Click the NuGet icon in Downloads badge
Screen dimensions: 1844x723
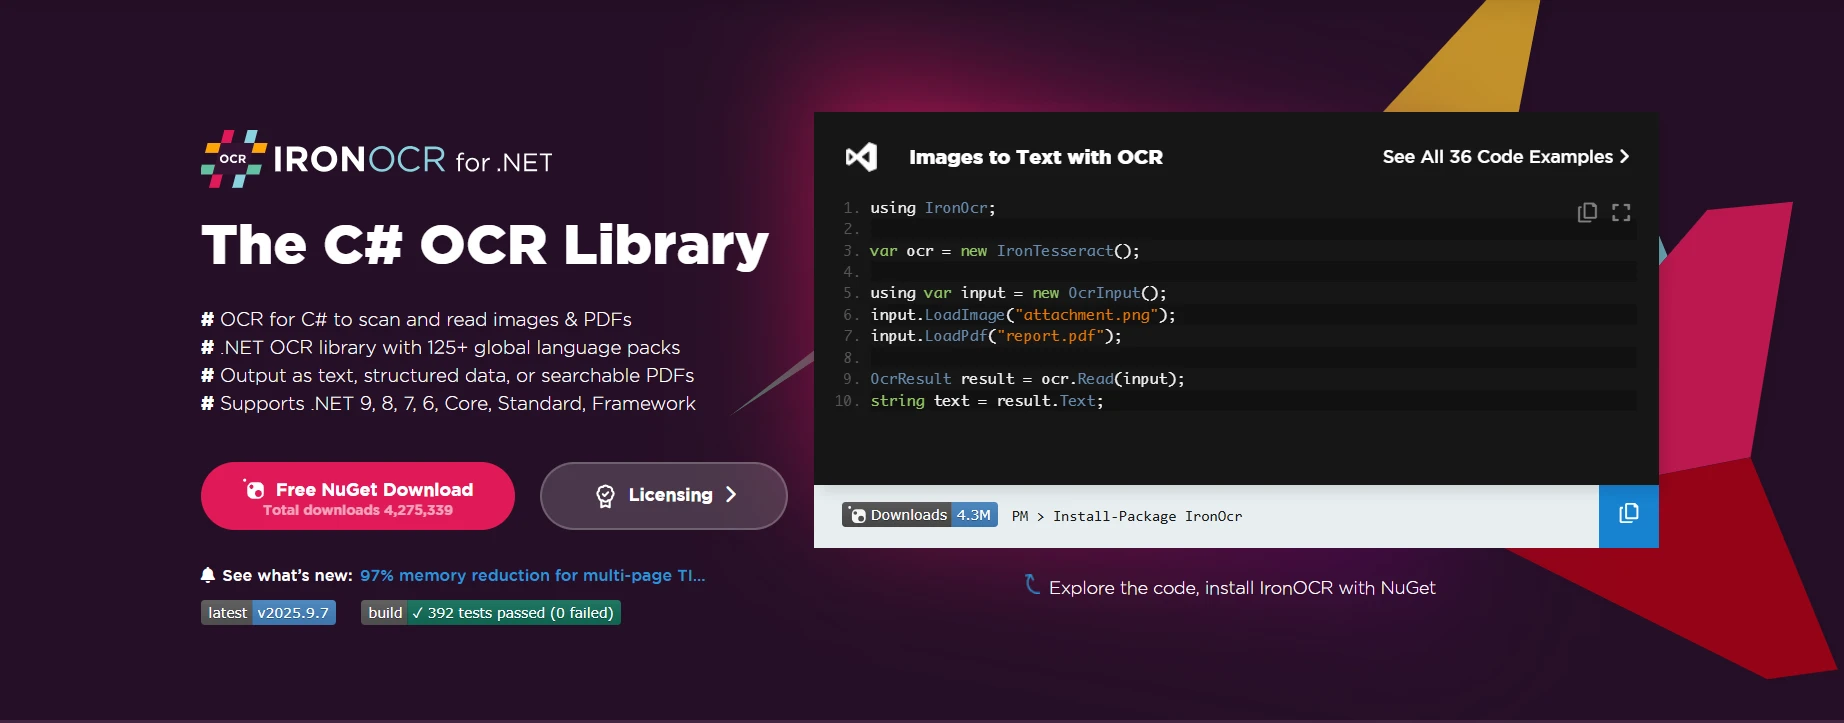click(x=857, y=515)
